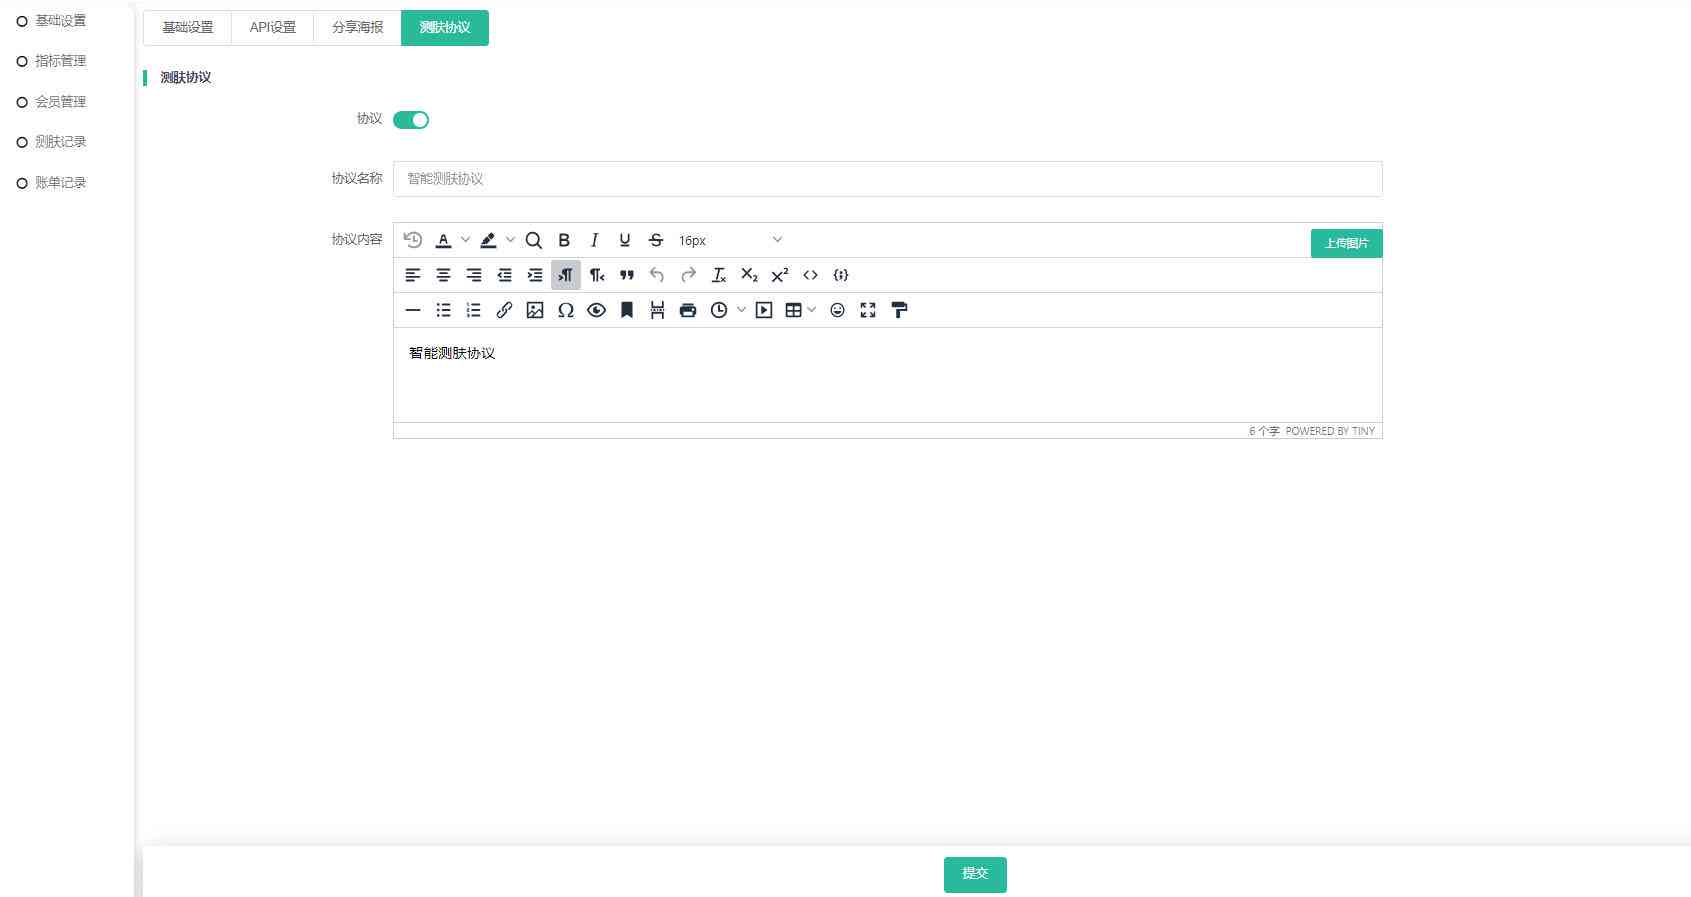Align text left
The image size is (1691, 897).
(x=413, y=275)
